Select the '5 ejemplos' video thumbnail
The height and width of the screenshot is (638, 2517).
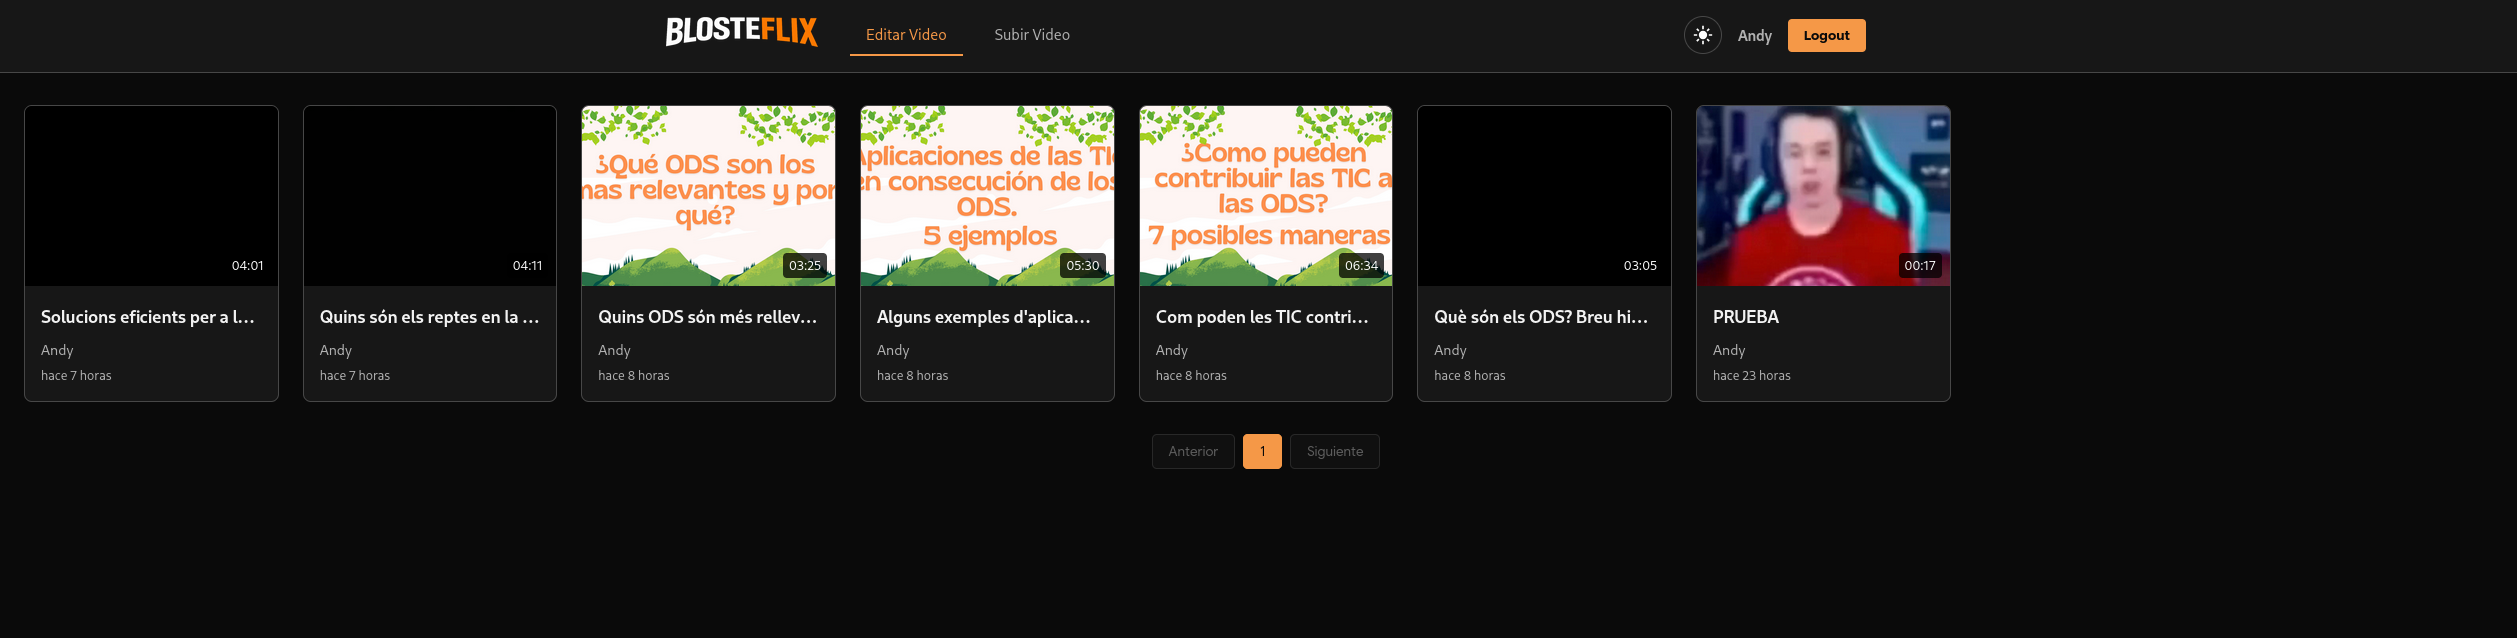[x=986, y=195]
